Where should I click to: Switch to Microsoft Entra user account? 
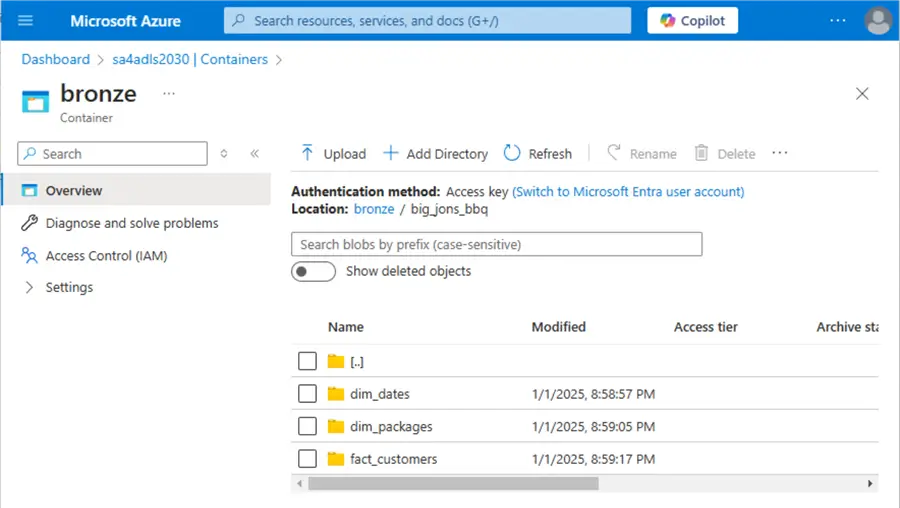point(628,192)
